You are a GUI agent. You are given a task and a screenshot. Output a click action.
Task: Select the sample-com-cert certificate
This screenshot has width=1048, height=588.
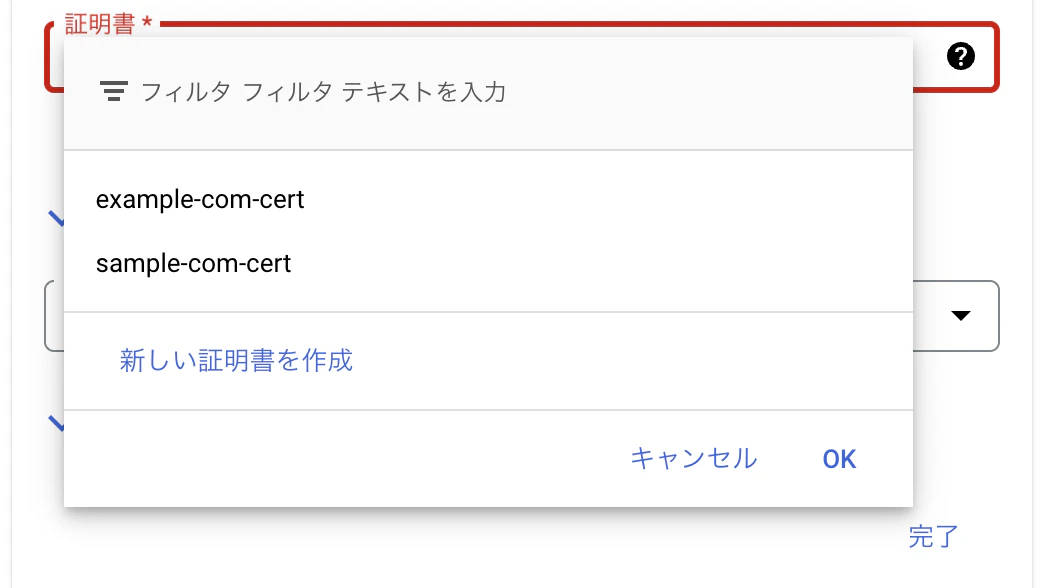(x=191, y=264)
